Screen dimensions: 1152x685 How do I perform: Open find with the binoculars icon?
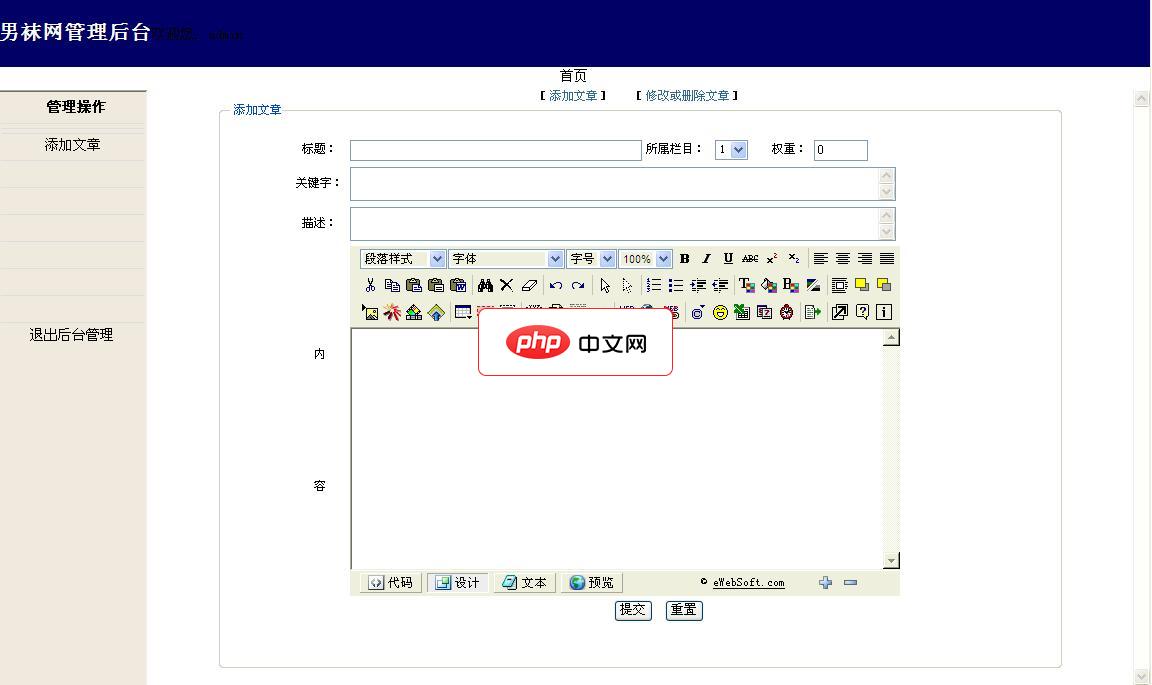point(486,285)
